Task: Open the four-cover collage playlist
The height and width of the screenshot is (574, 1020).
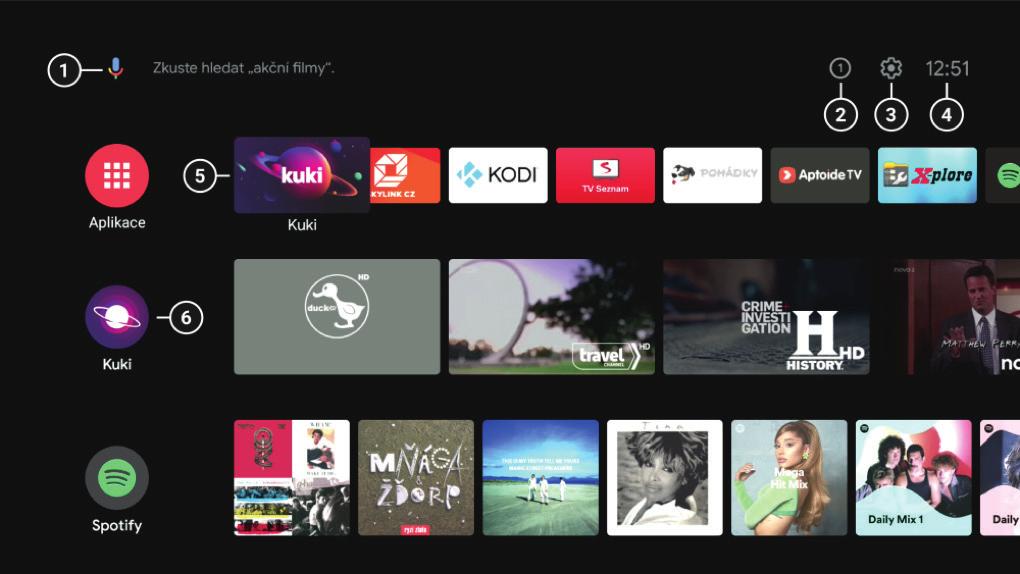Action: pyautogui.click(x=292, y=478)
